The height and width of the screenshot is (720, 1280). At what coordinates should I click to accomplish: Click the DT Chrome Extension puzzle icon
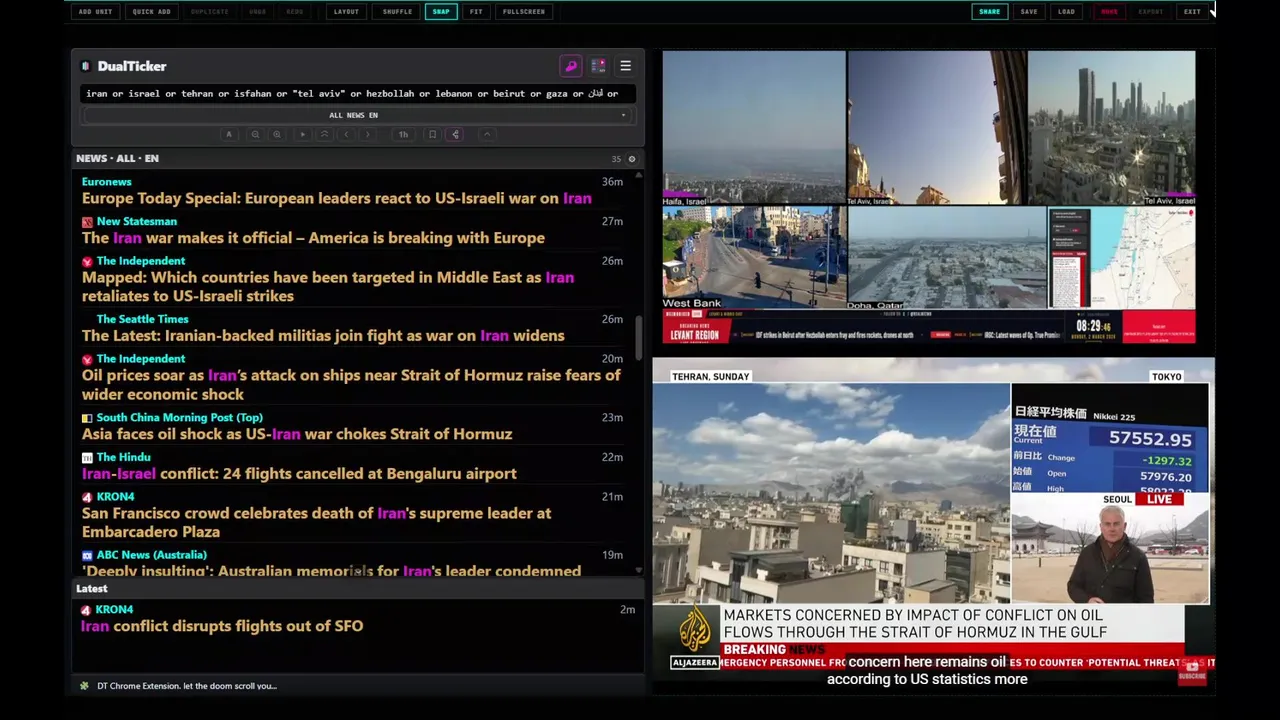[x=85, y=686]
